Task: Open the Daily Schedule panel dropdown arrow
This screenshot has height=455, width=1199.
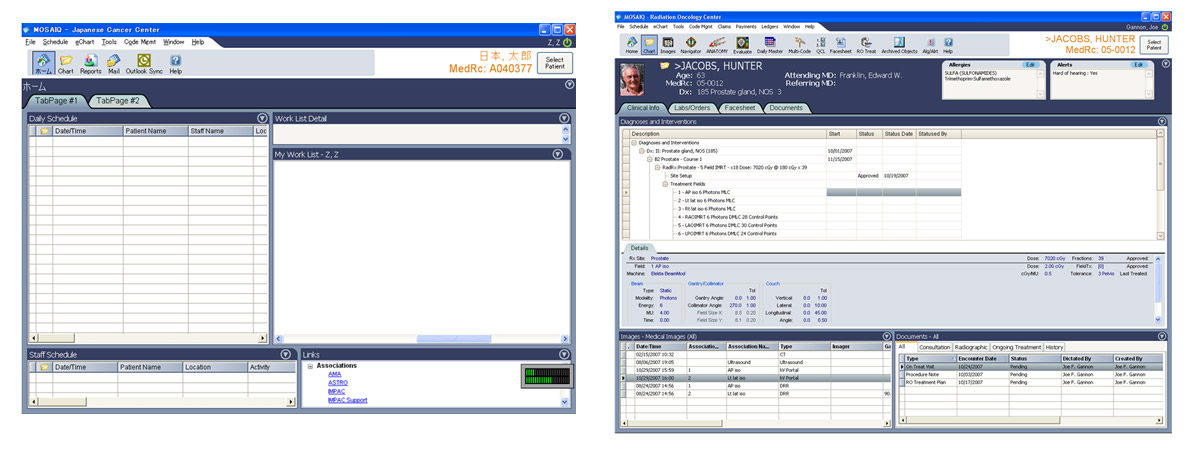Action: coord(262,118)
